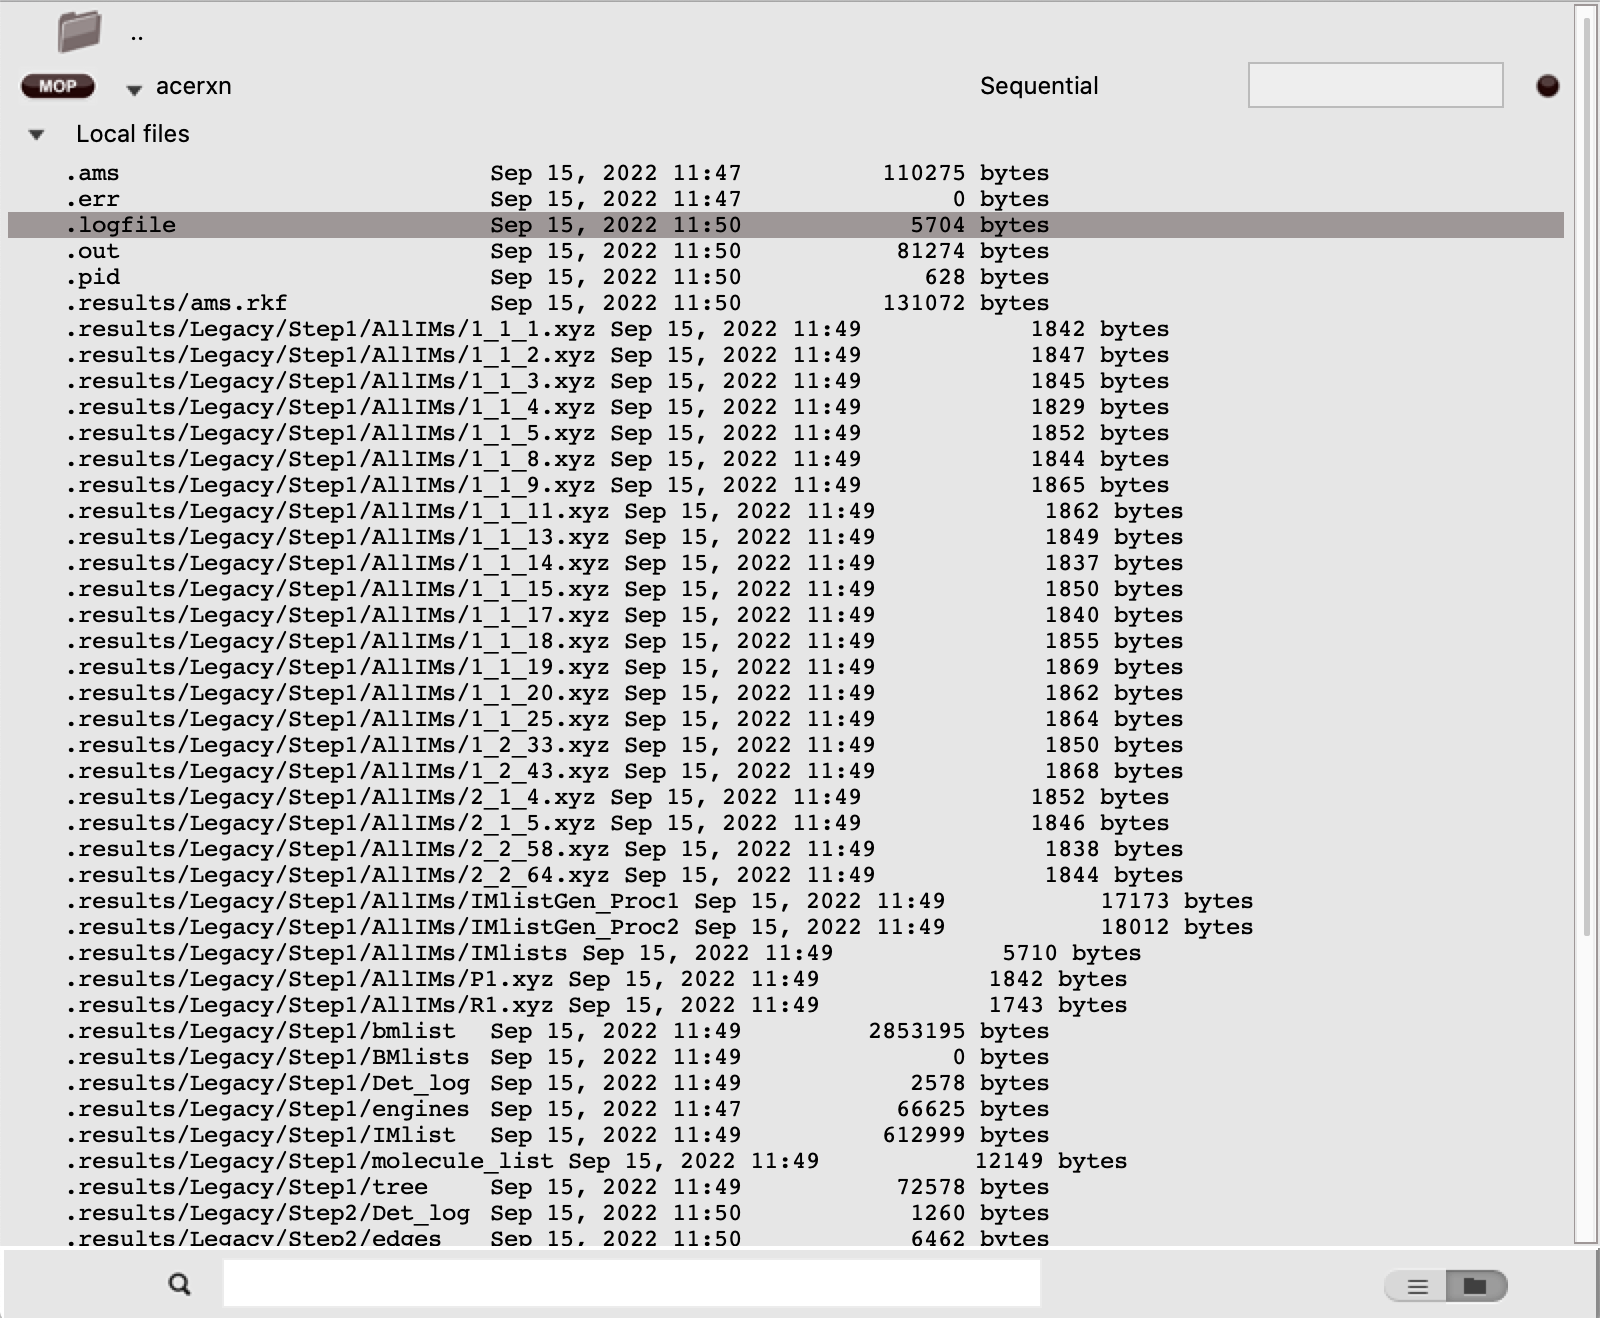Collapse the Local files section
This screenshot has height=1318, width=1600.
coord(37,133)
